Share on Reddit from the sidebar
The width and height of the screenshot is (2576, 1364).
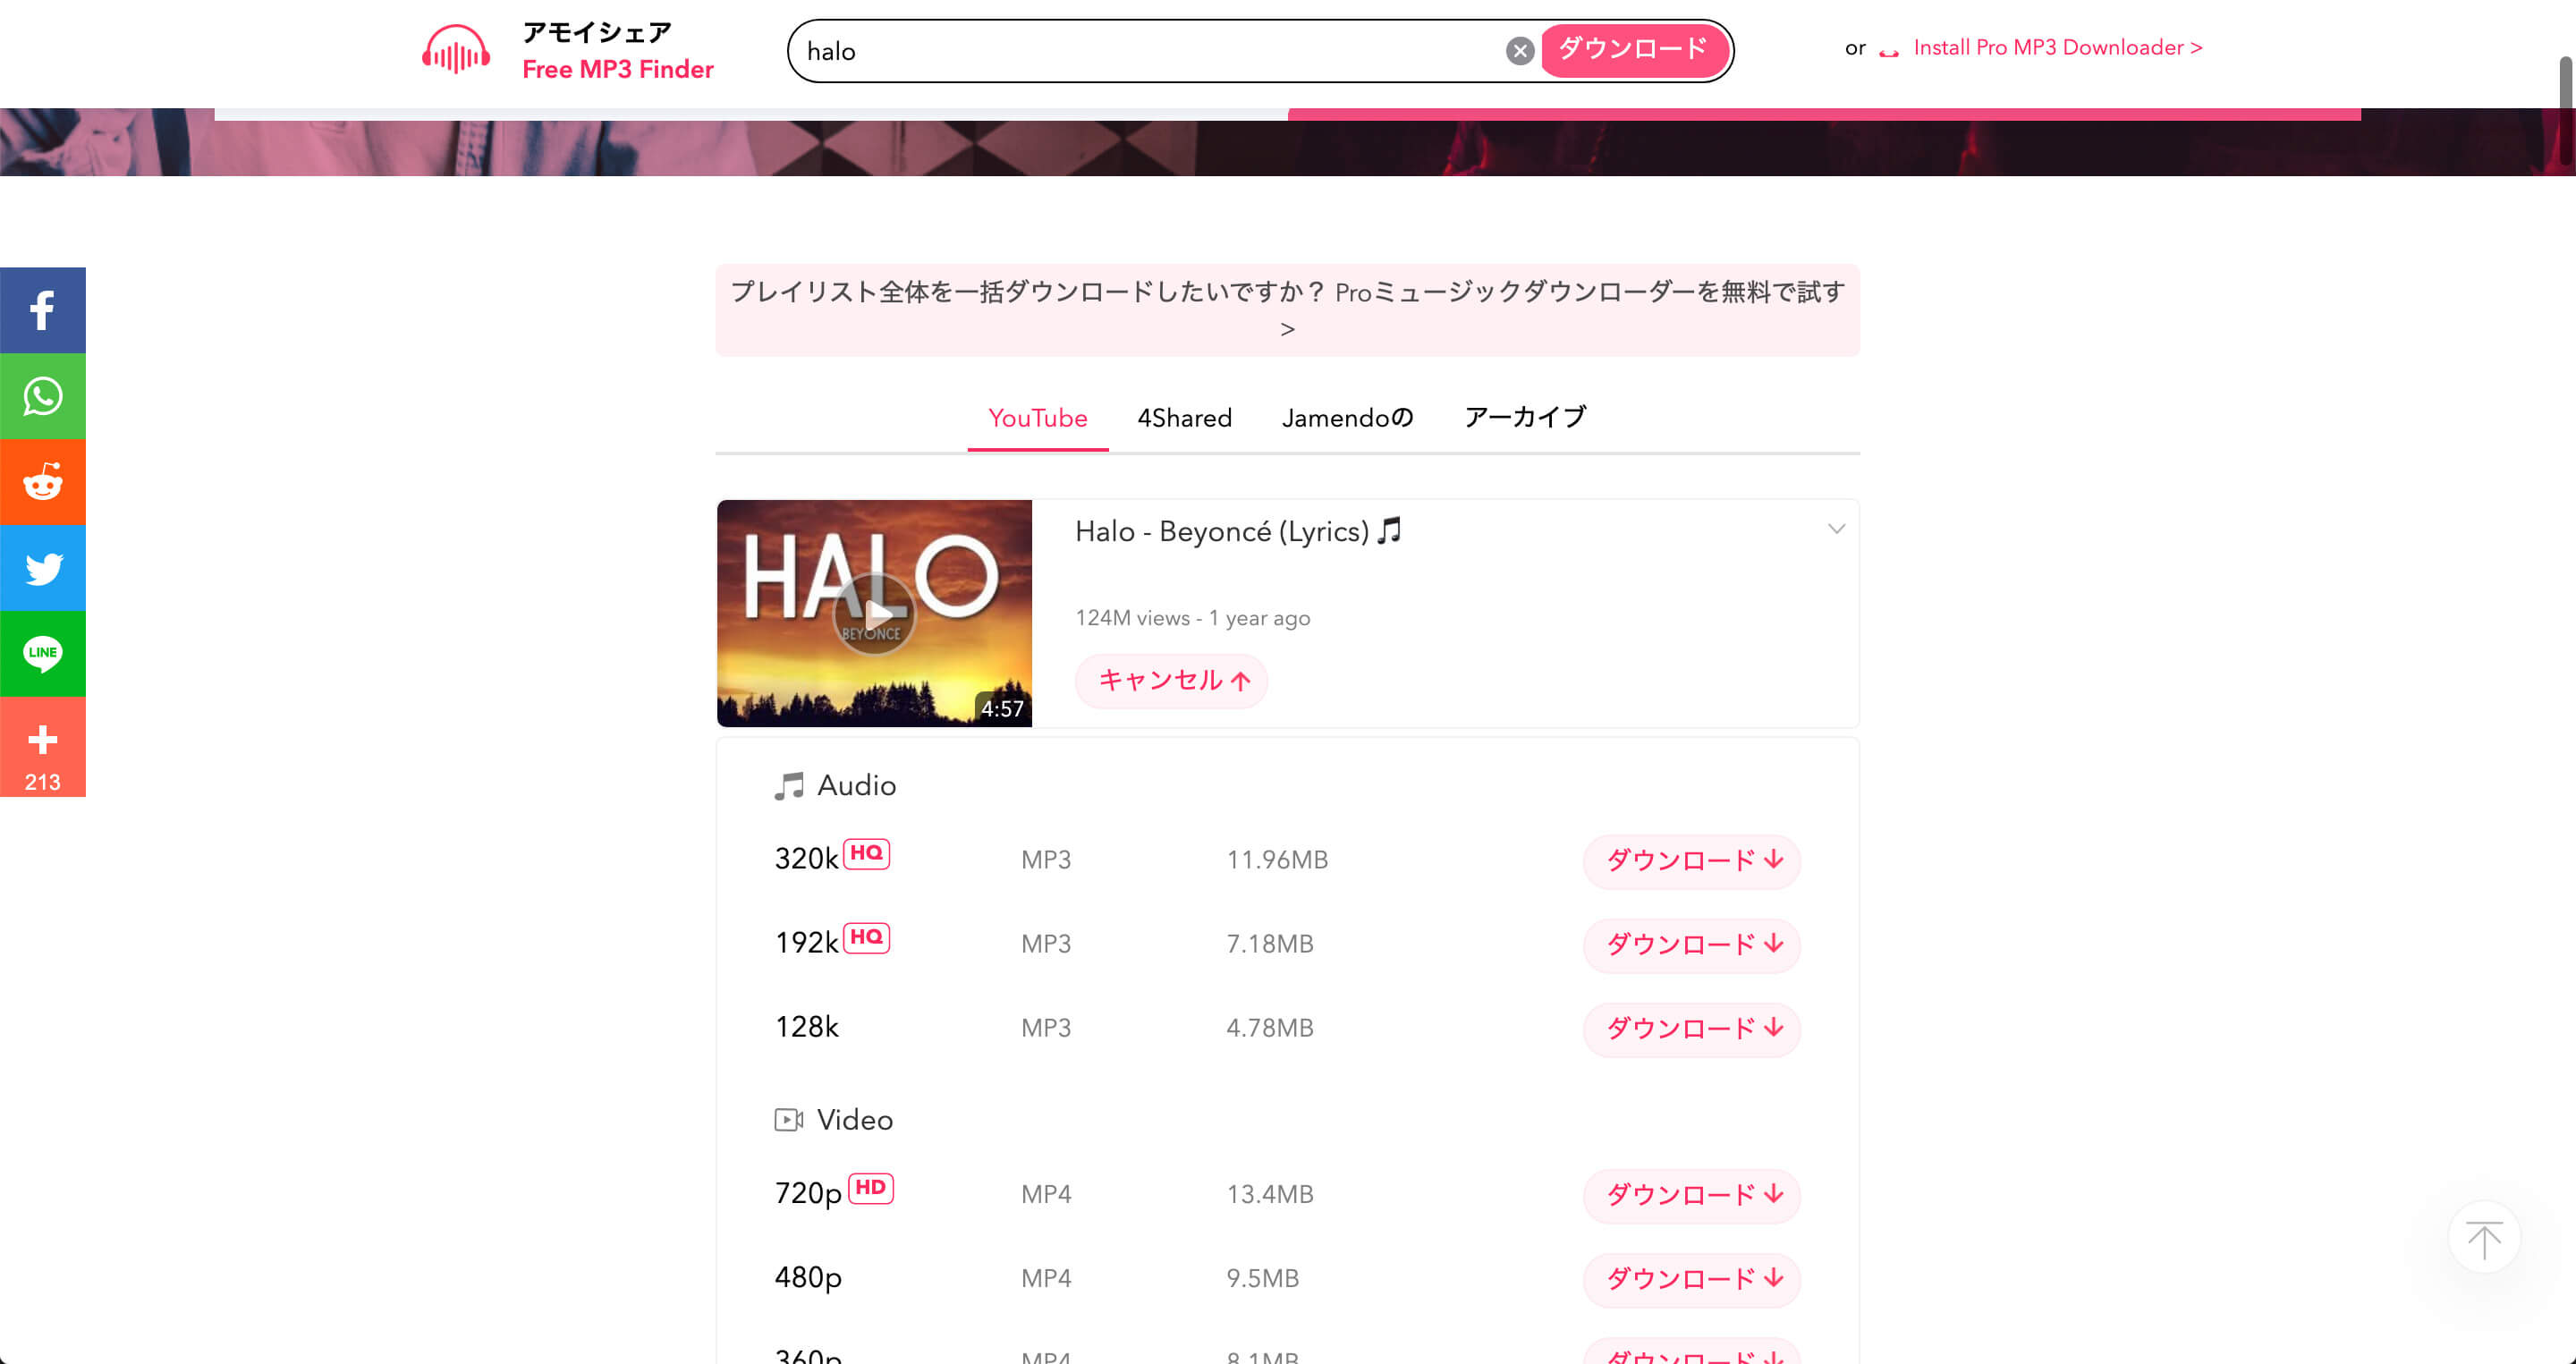tap(42, 482)
